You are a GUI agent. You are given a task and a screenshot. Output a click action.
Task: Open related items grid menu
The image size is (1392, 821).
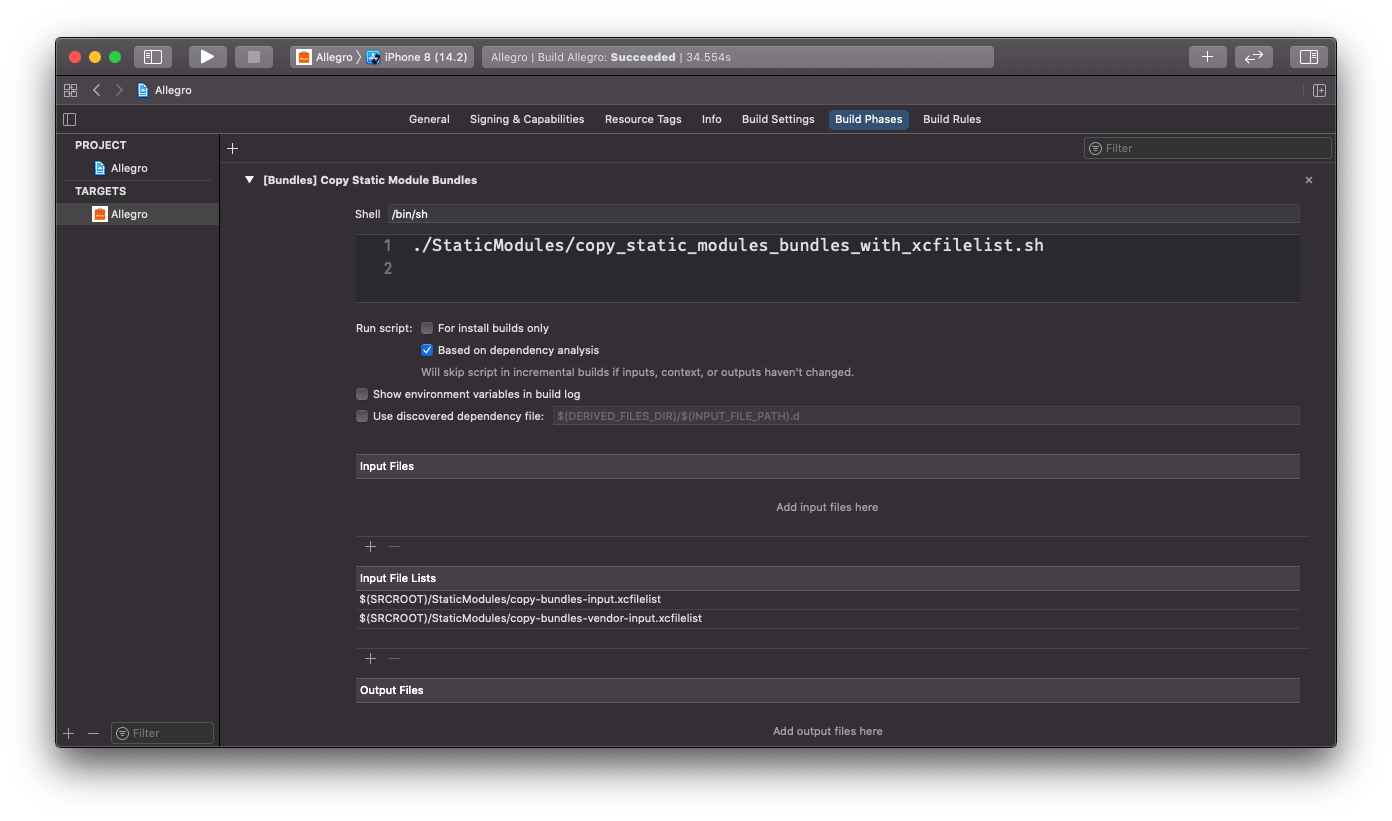click(x=70, y=90)
